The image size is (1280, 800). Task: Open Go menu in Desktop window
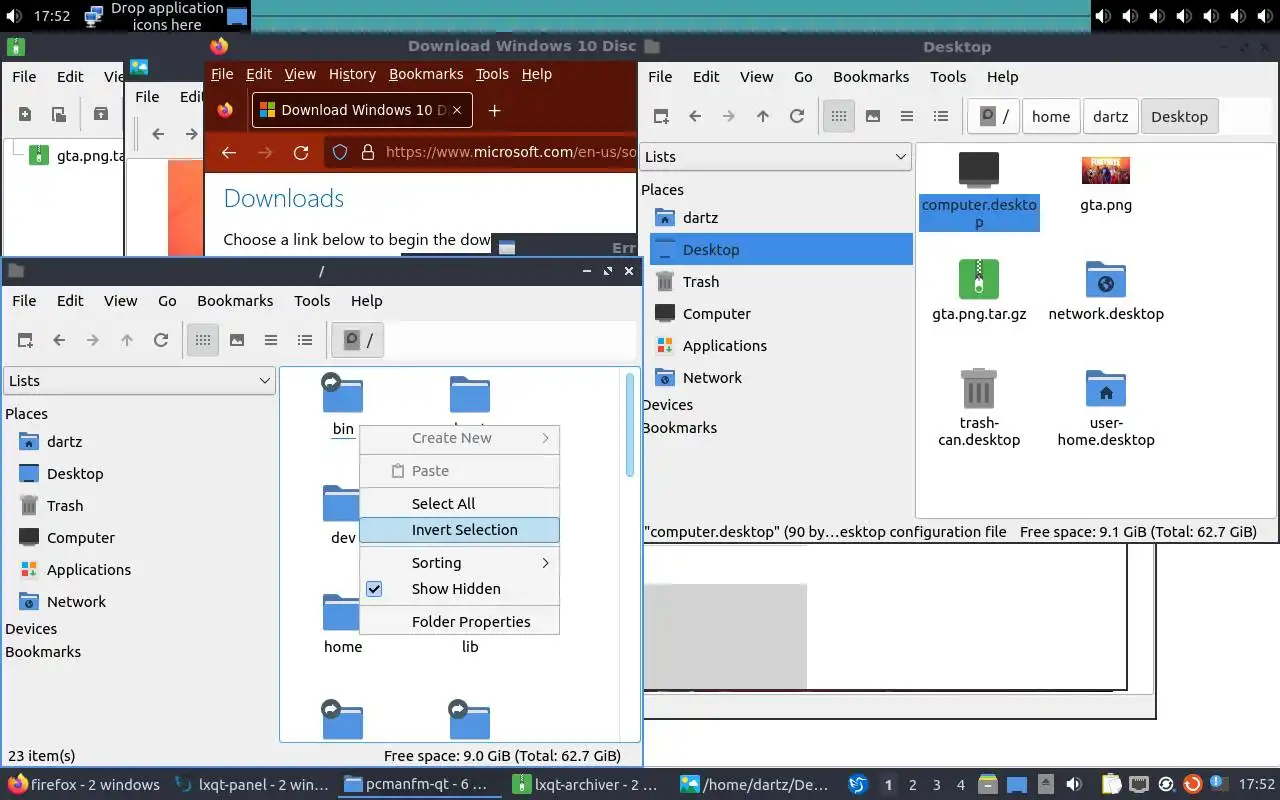coord(803,77)
